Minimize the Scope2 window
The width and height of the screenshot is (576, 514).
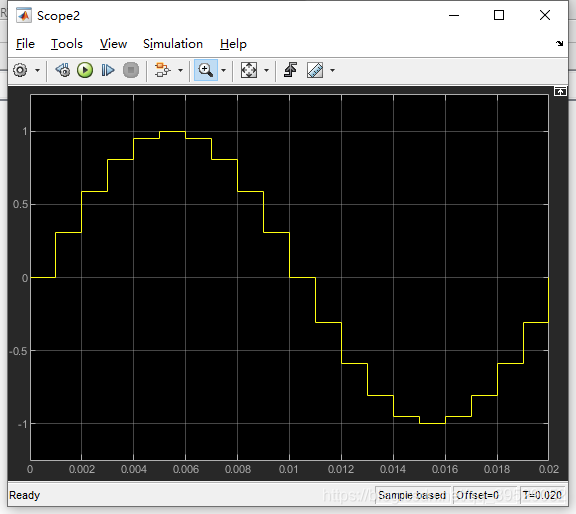tap(454, 15)
